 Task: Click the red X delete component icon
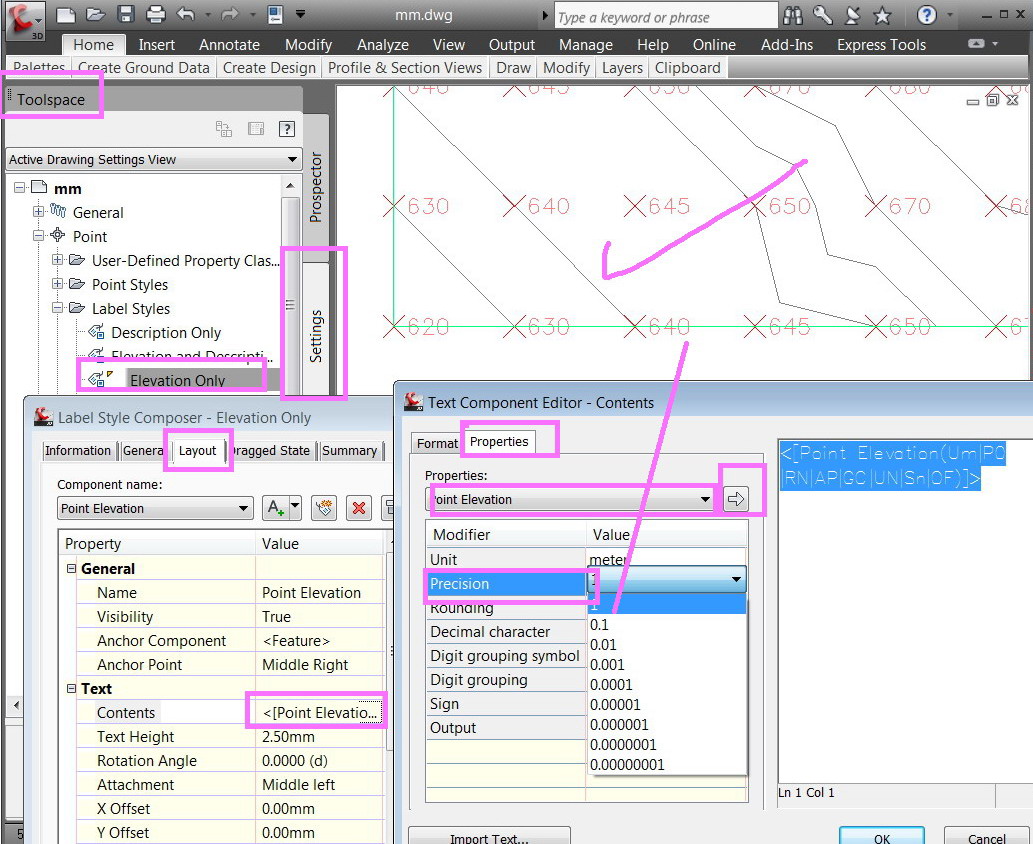pyautogui.click(x=360, y=508)
